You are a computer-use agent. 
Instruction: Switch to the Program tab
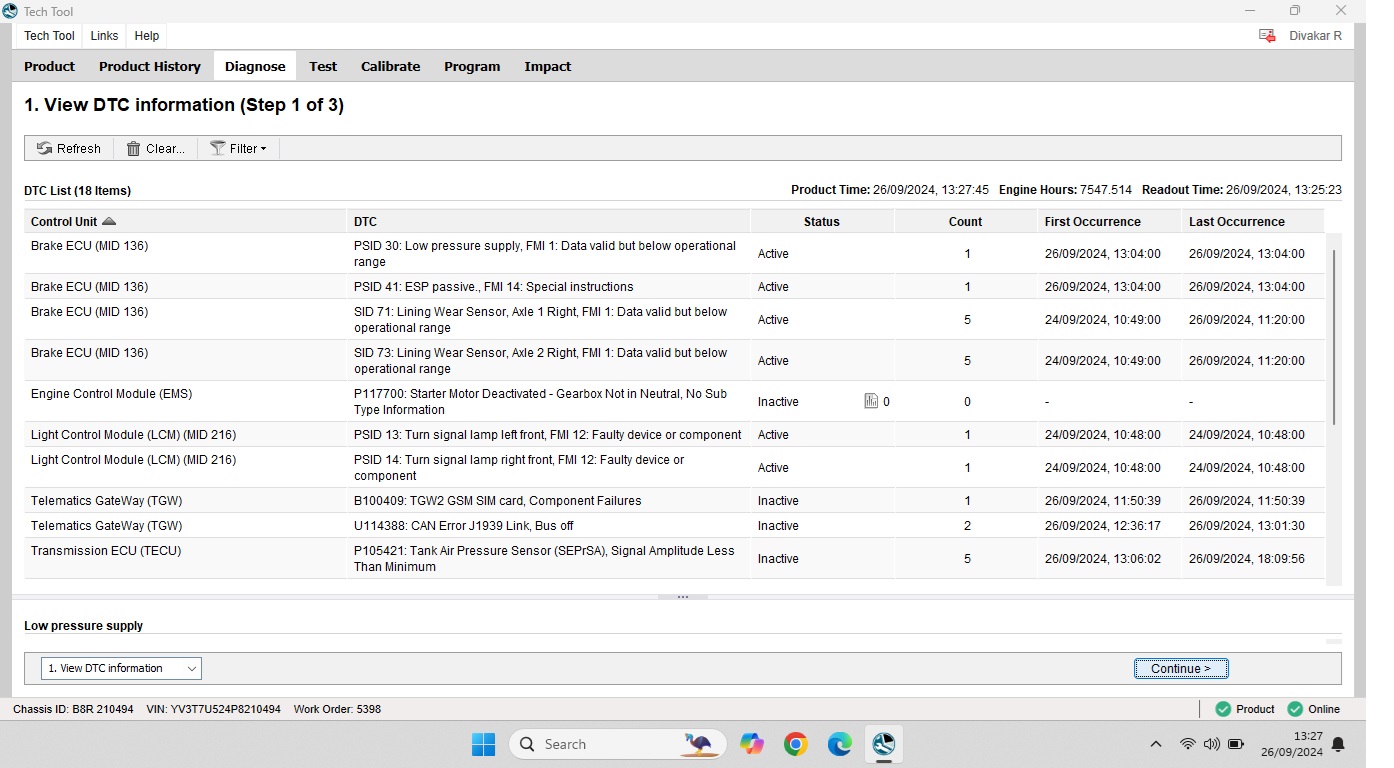pos(472,67)
